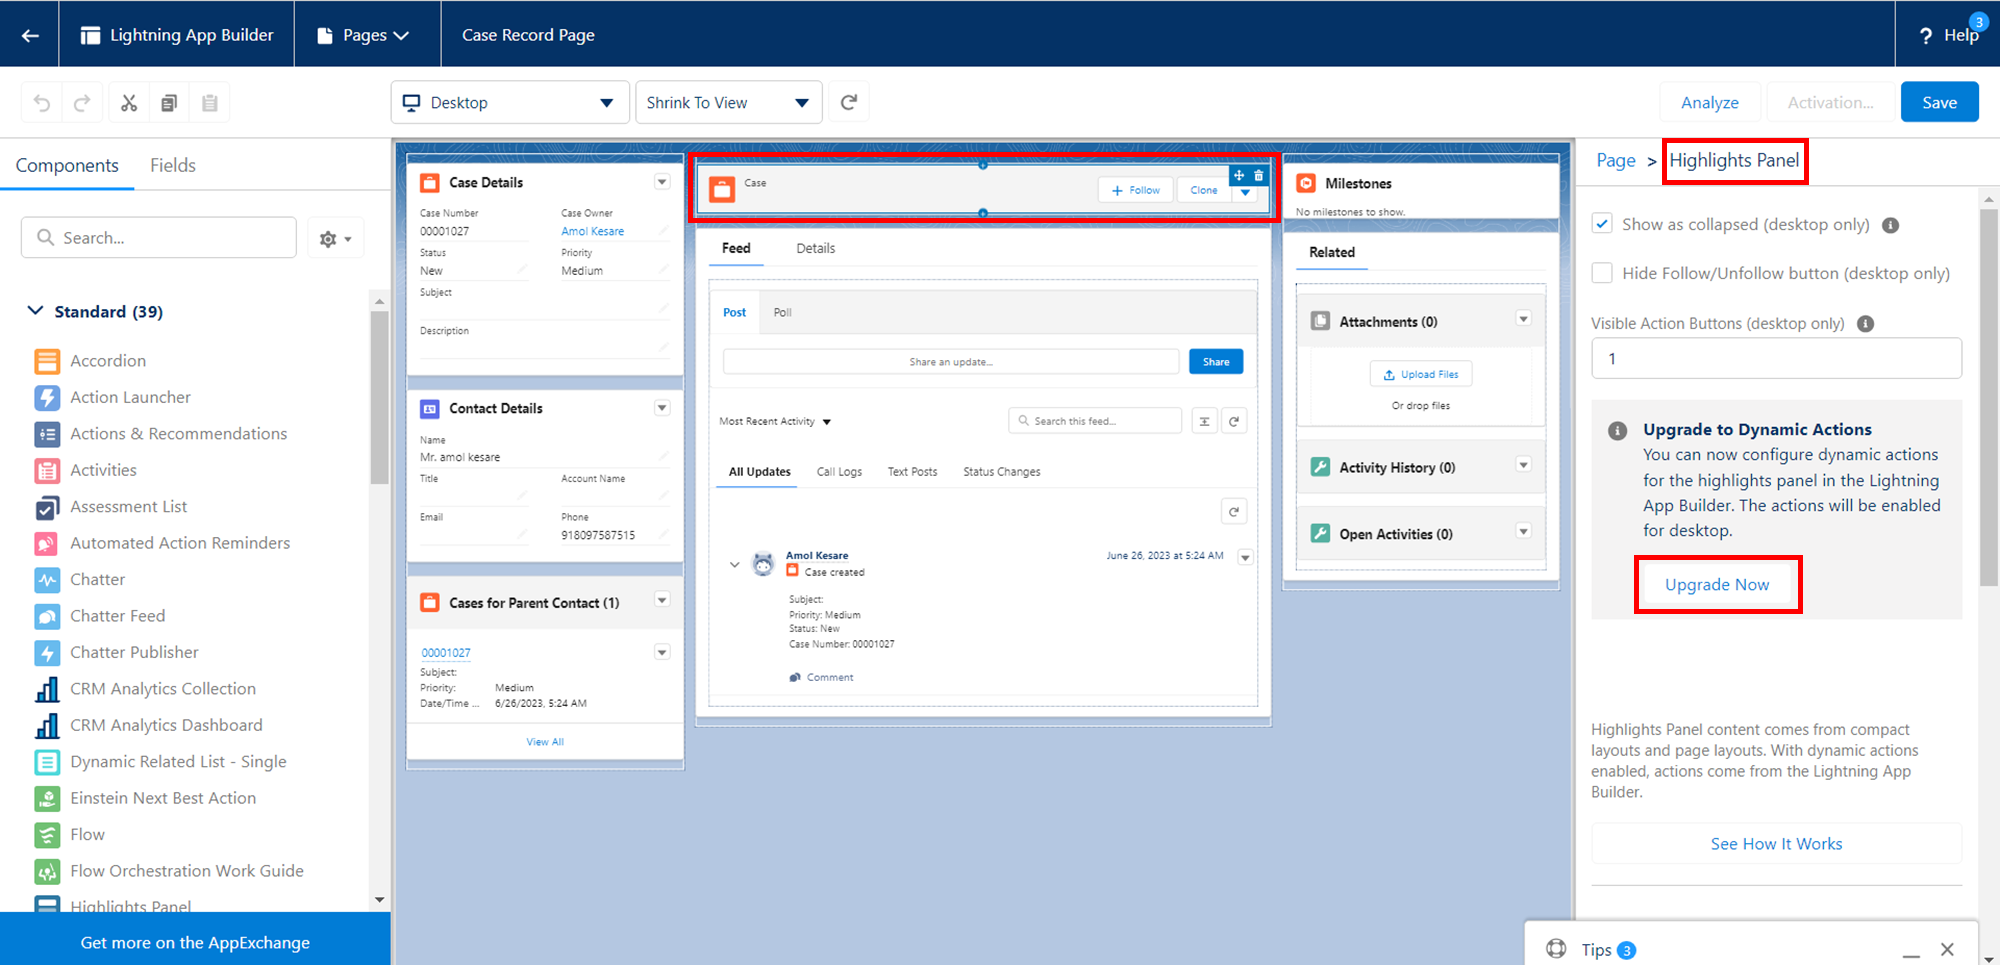Screen dimensions: 2000x965
Task: Select the Activities component icon
Action: coord(47,470)
